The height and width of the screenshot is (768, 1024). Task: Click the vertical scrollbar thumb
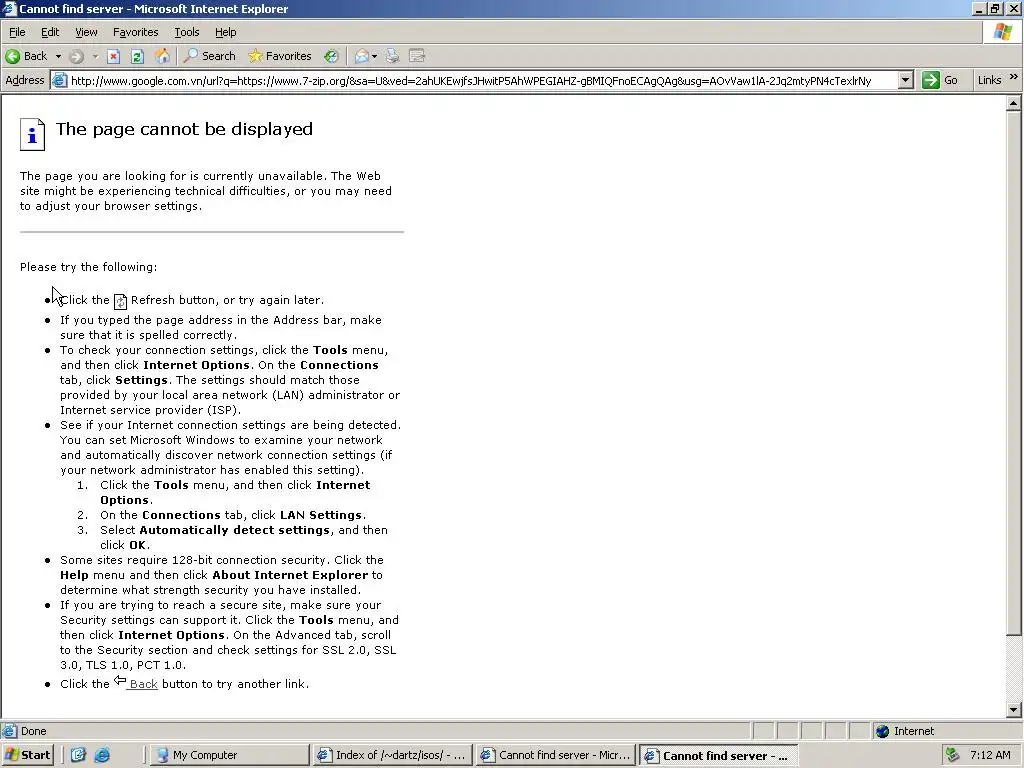pos(1014,372)
